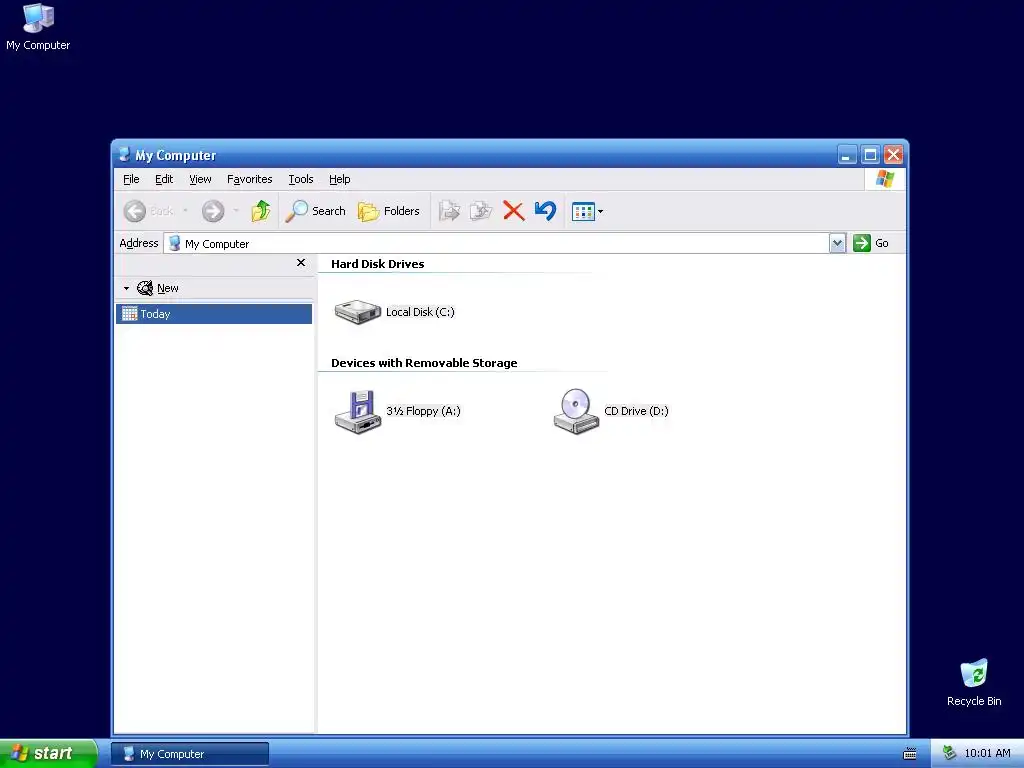The image size is (1024, 768).
Task: Click the Move To toolbar icon
Action: coord(449,211)
